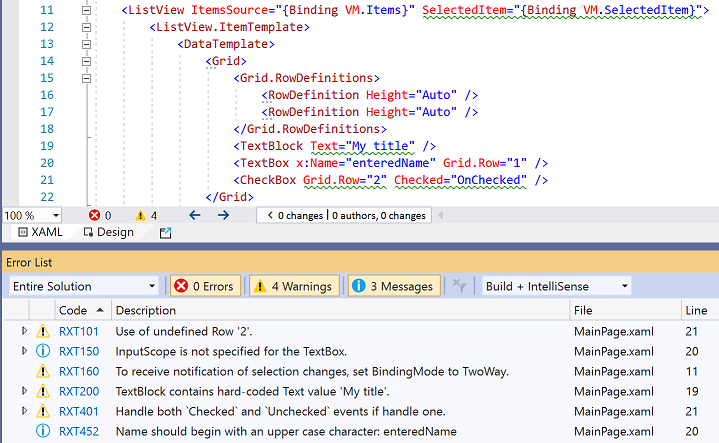719x443 pixels.
Task: Click the red error count icon in editor bar
Action: click(x=94, y=215)
